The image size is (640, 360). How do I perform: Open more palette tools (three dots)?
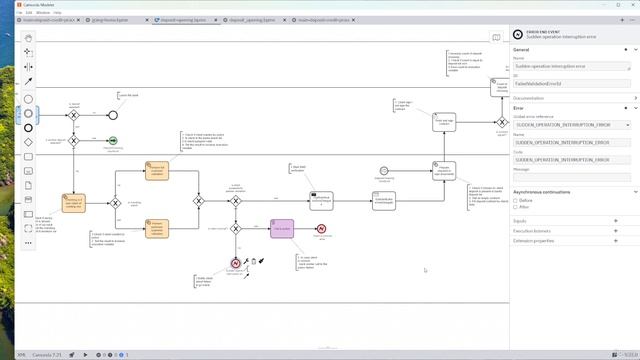point(28,243)
